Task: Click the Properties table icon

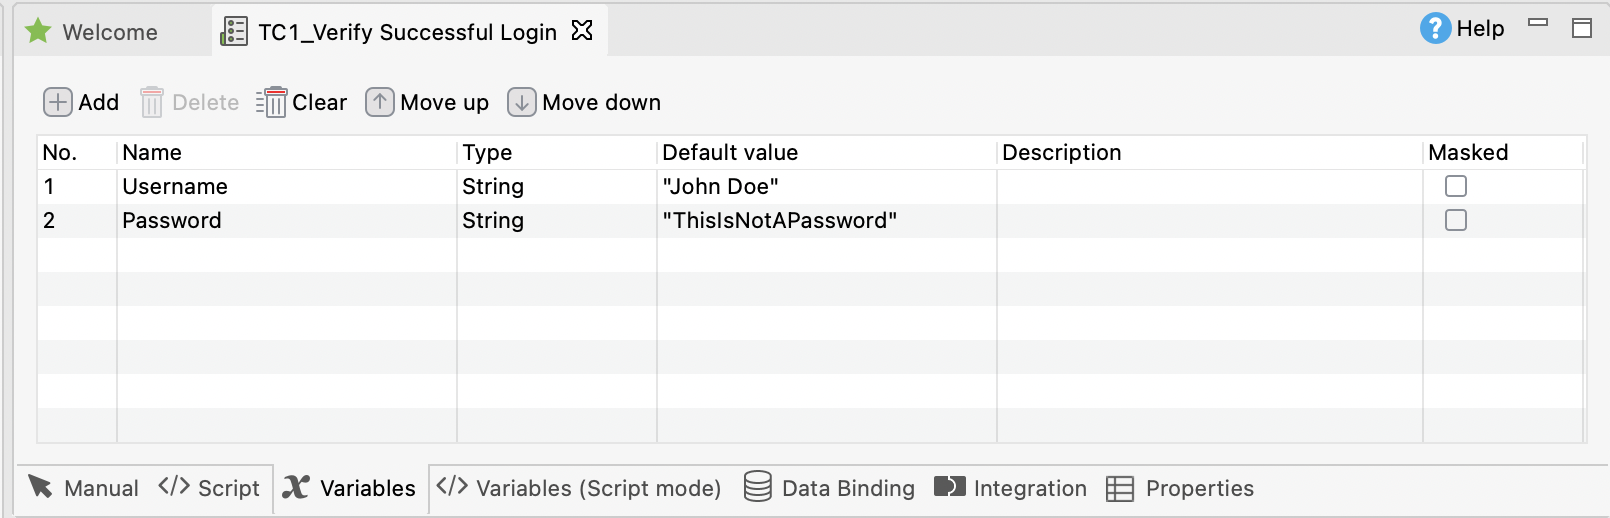Action: 1120,488
